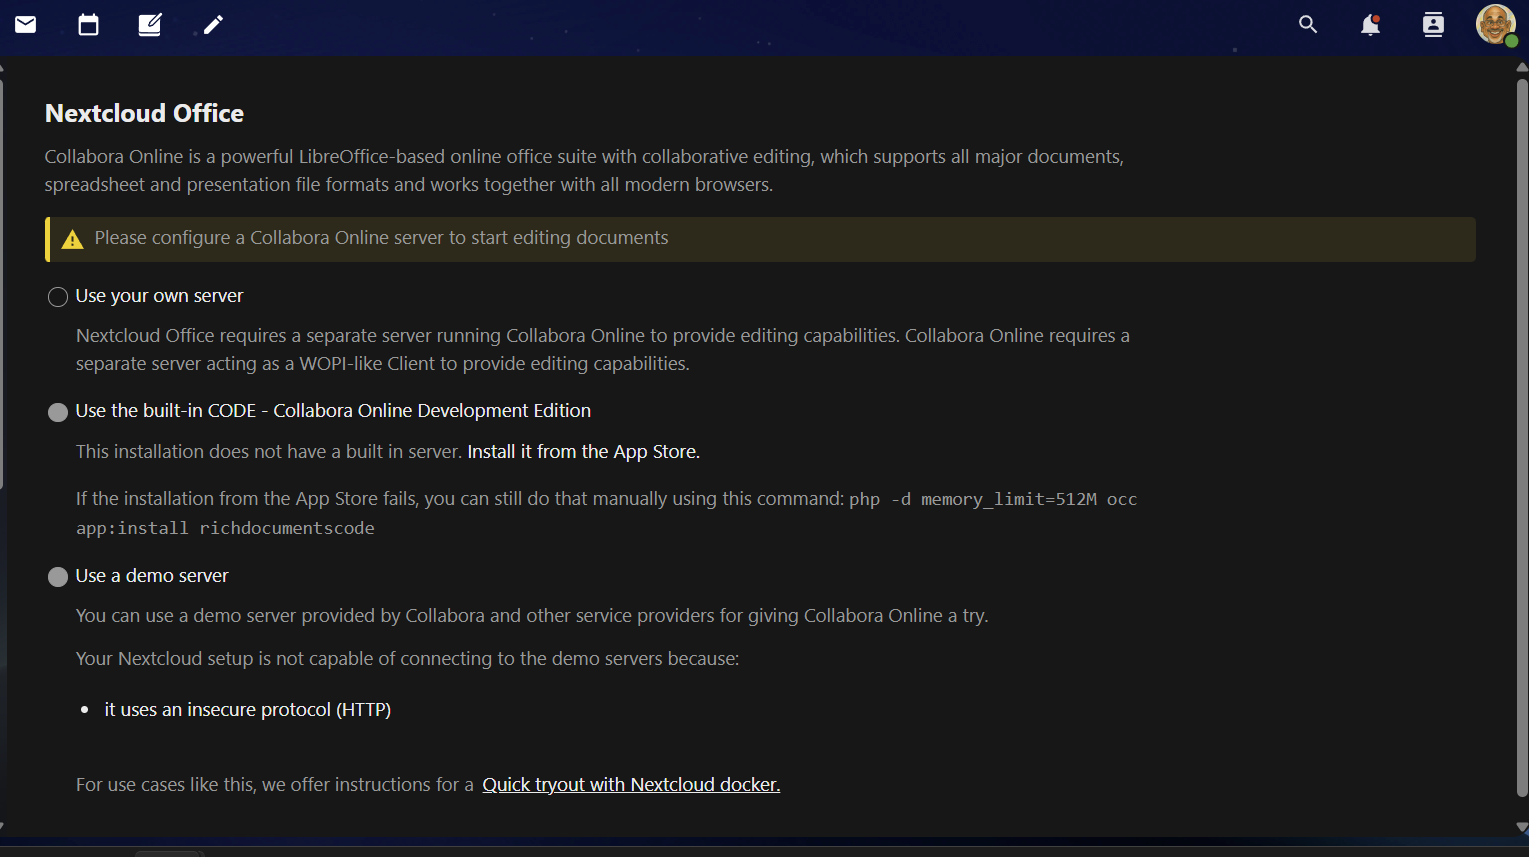This screenshot has width=1529, height=857.
Task: Click the 'app:install richdocumentscode' command text
Action: [x=225, y=528]
